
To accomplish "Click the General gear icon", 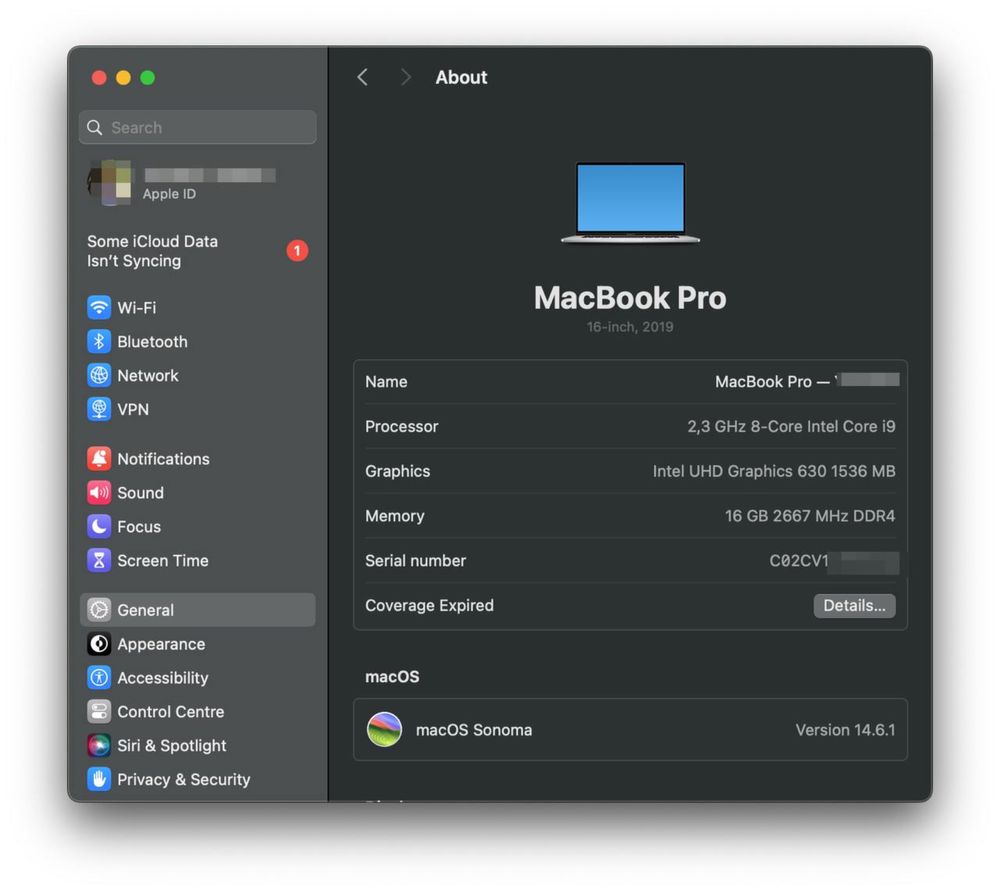I will pos(99,610).
